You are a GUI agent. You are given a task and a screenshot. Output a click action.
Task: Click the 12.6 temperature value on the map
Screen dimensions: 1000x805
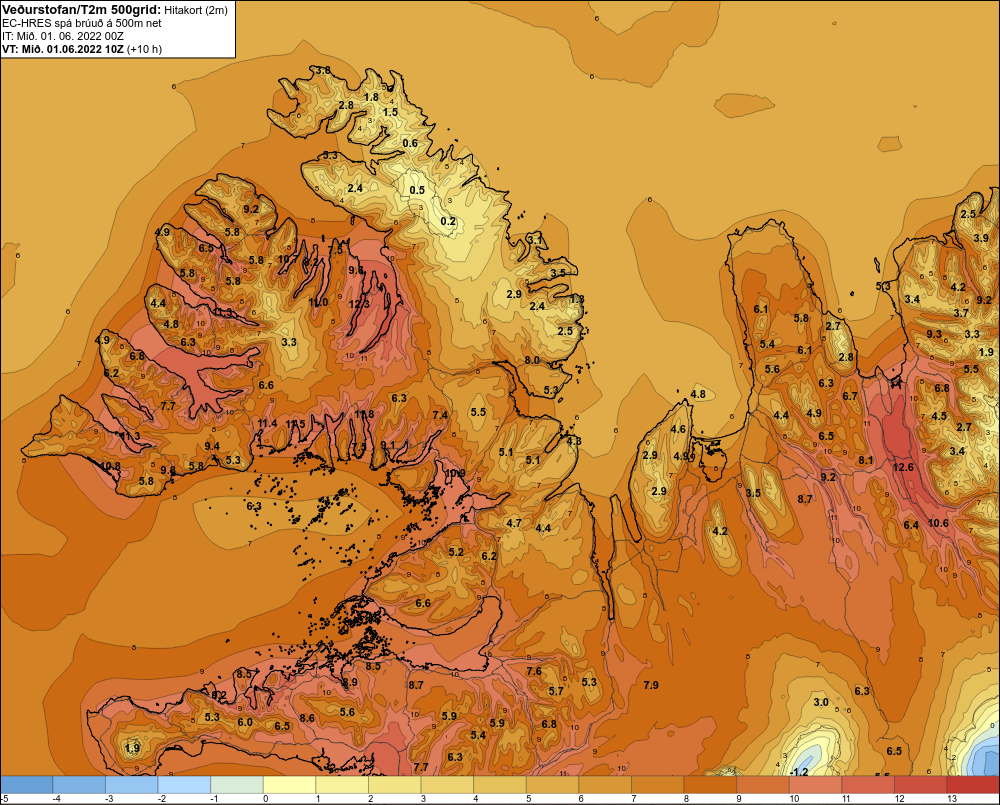tap(903, 468)
